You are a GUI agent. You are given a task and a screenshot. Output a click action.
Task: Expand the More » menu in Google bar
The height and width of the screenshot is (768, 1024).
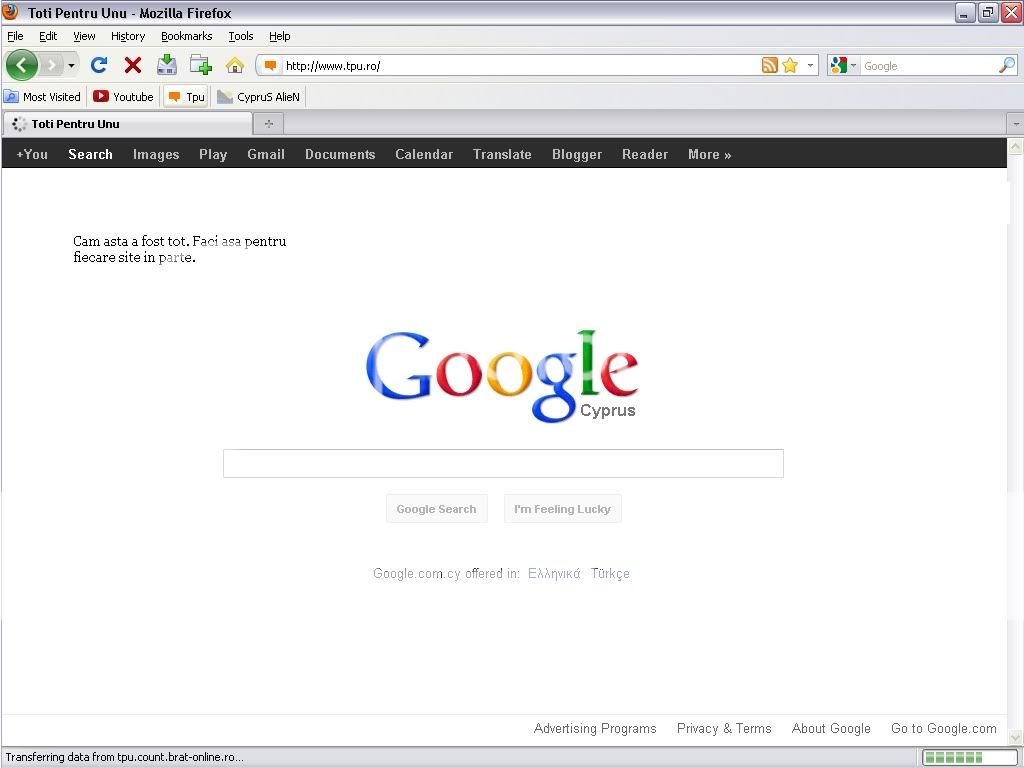coord(710,154)
